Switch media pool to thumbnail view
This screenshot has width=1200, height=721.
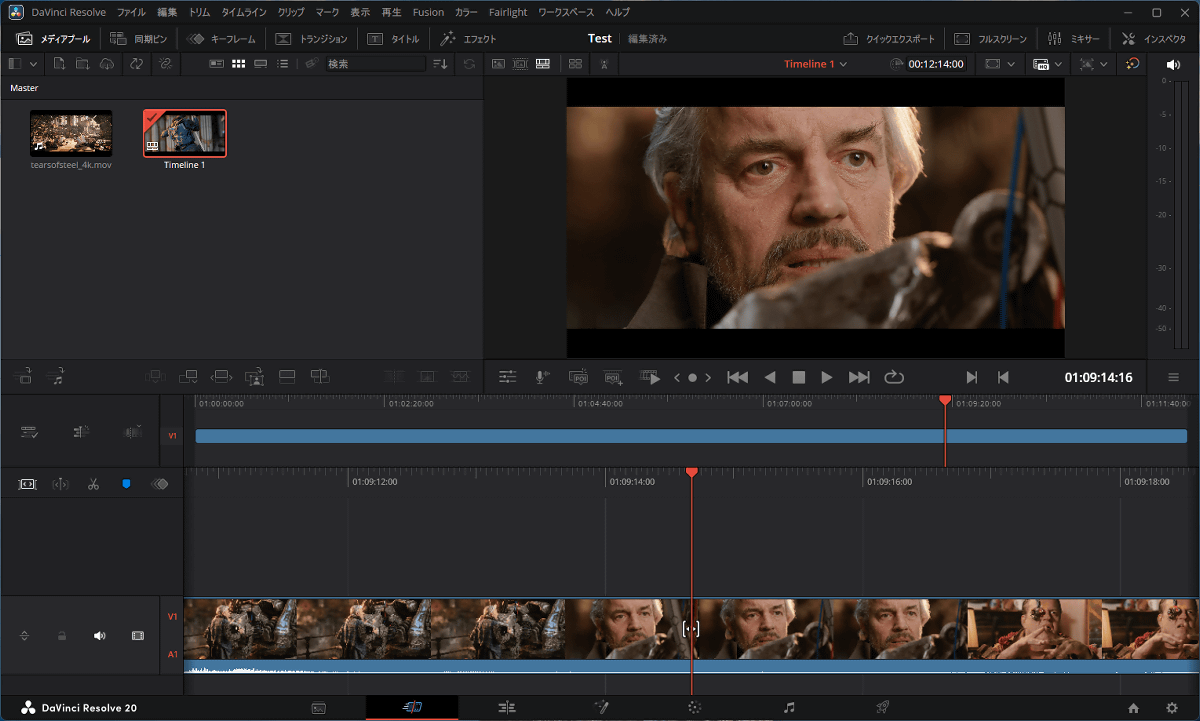coord(238,63)
